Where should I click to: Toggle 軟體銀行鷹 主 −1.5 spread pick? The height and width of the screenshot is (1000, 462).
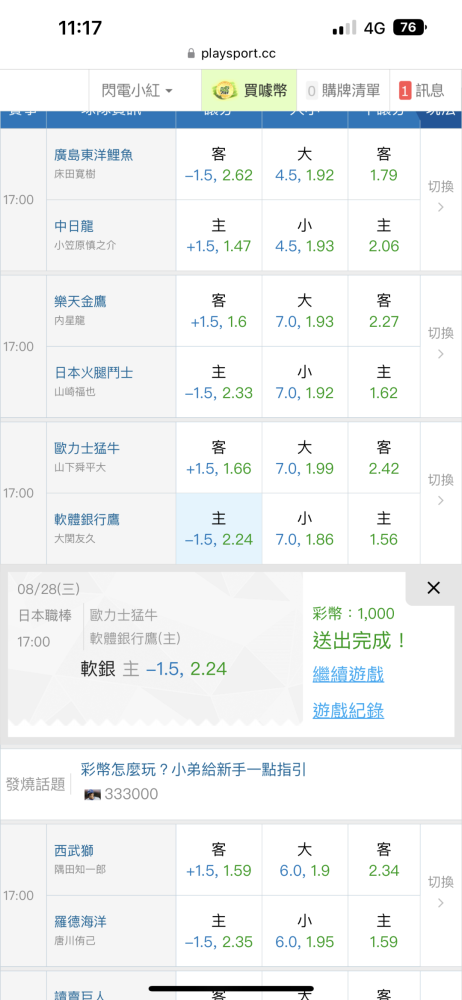point(219,528)
